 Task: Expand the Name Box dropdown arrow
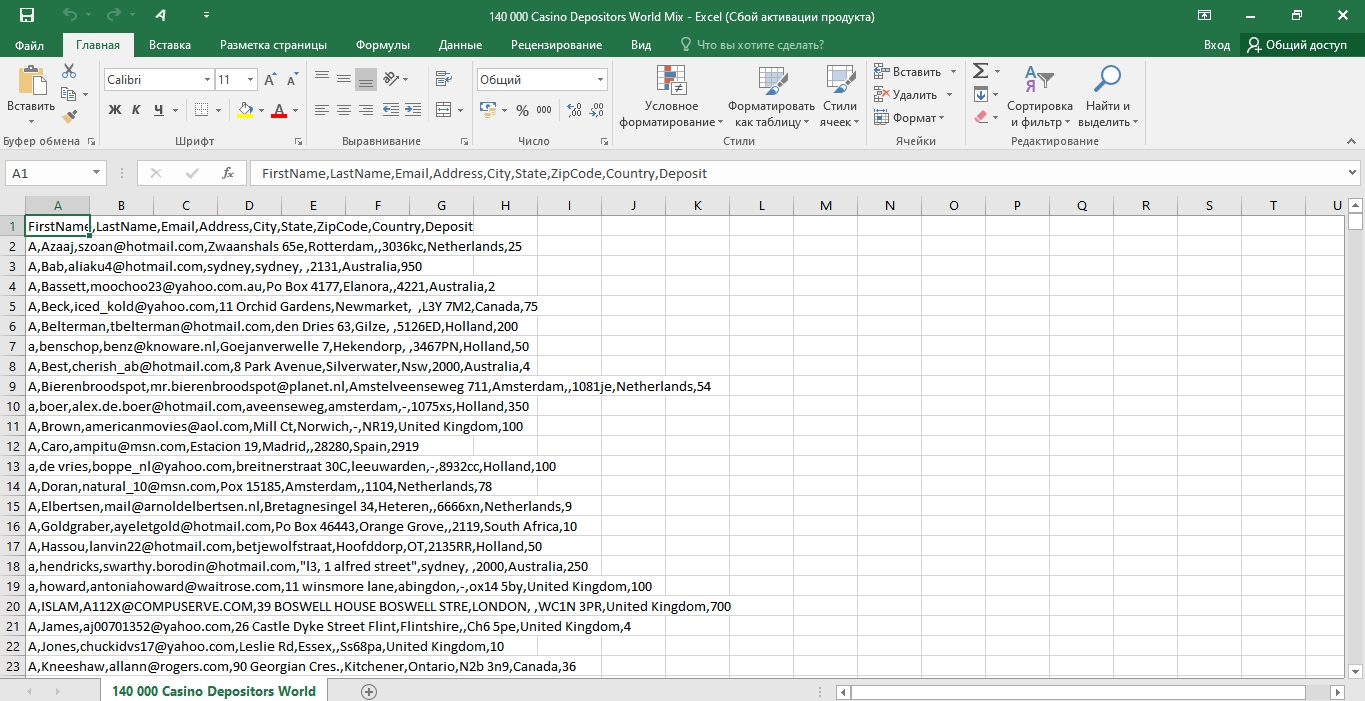pyautogui.click(x=96, y=173)
